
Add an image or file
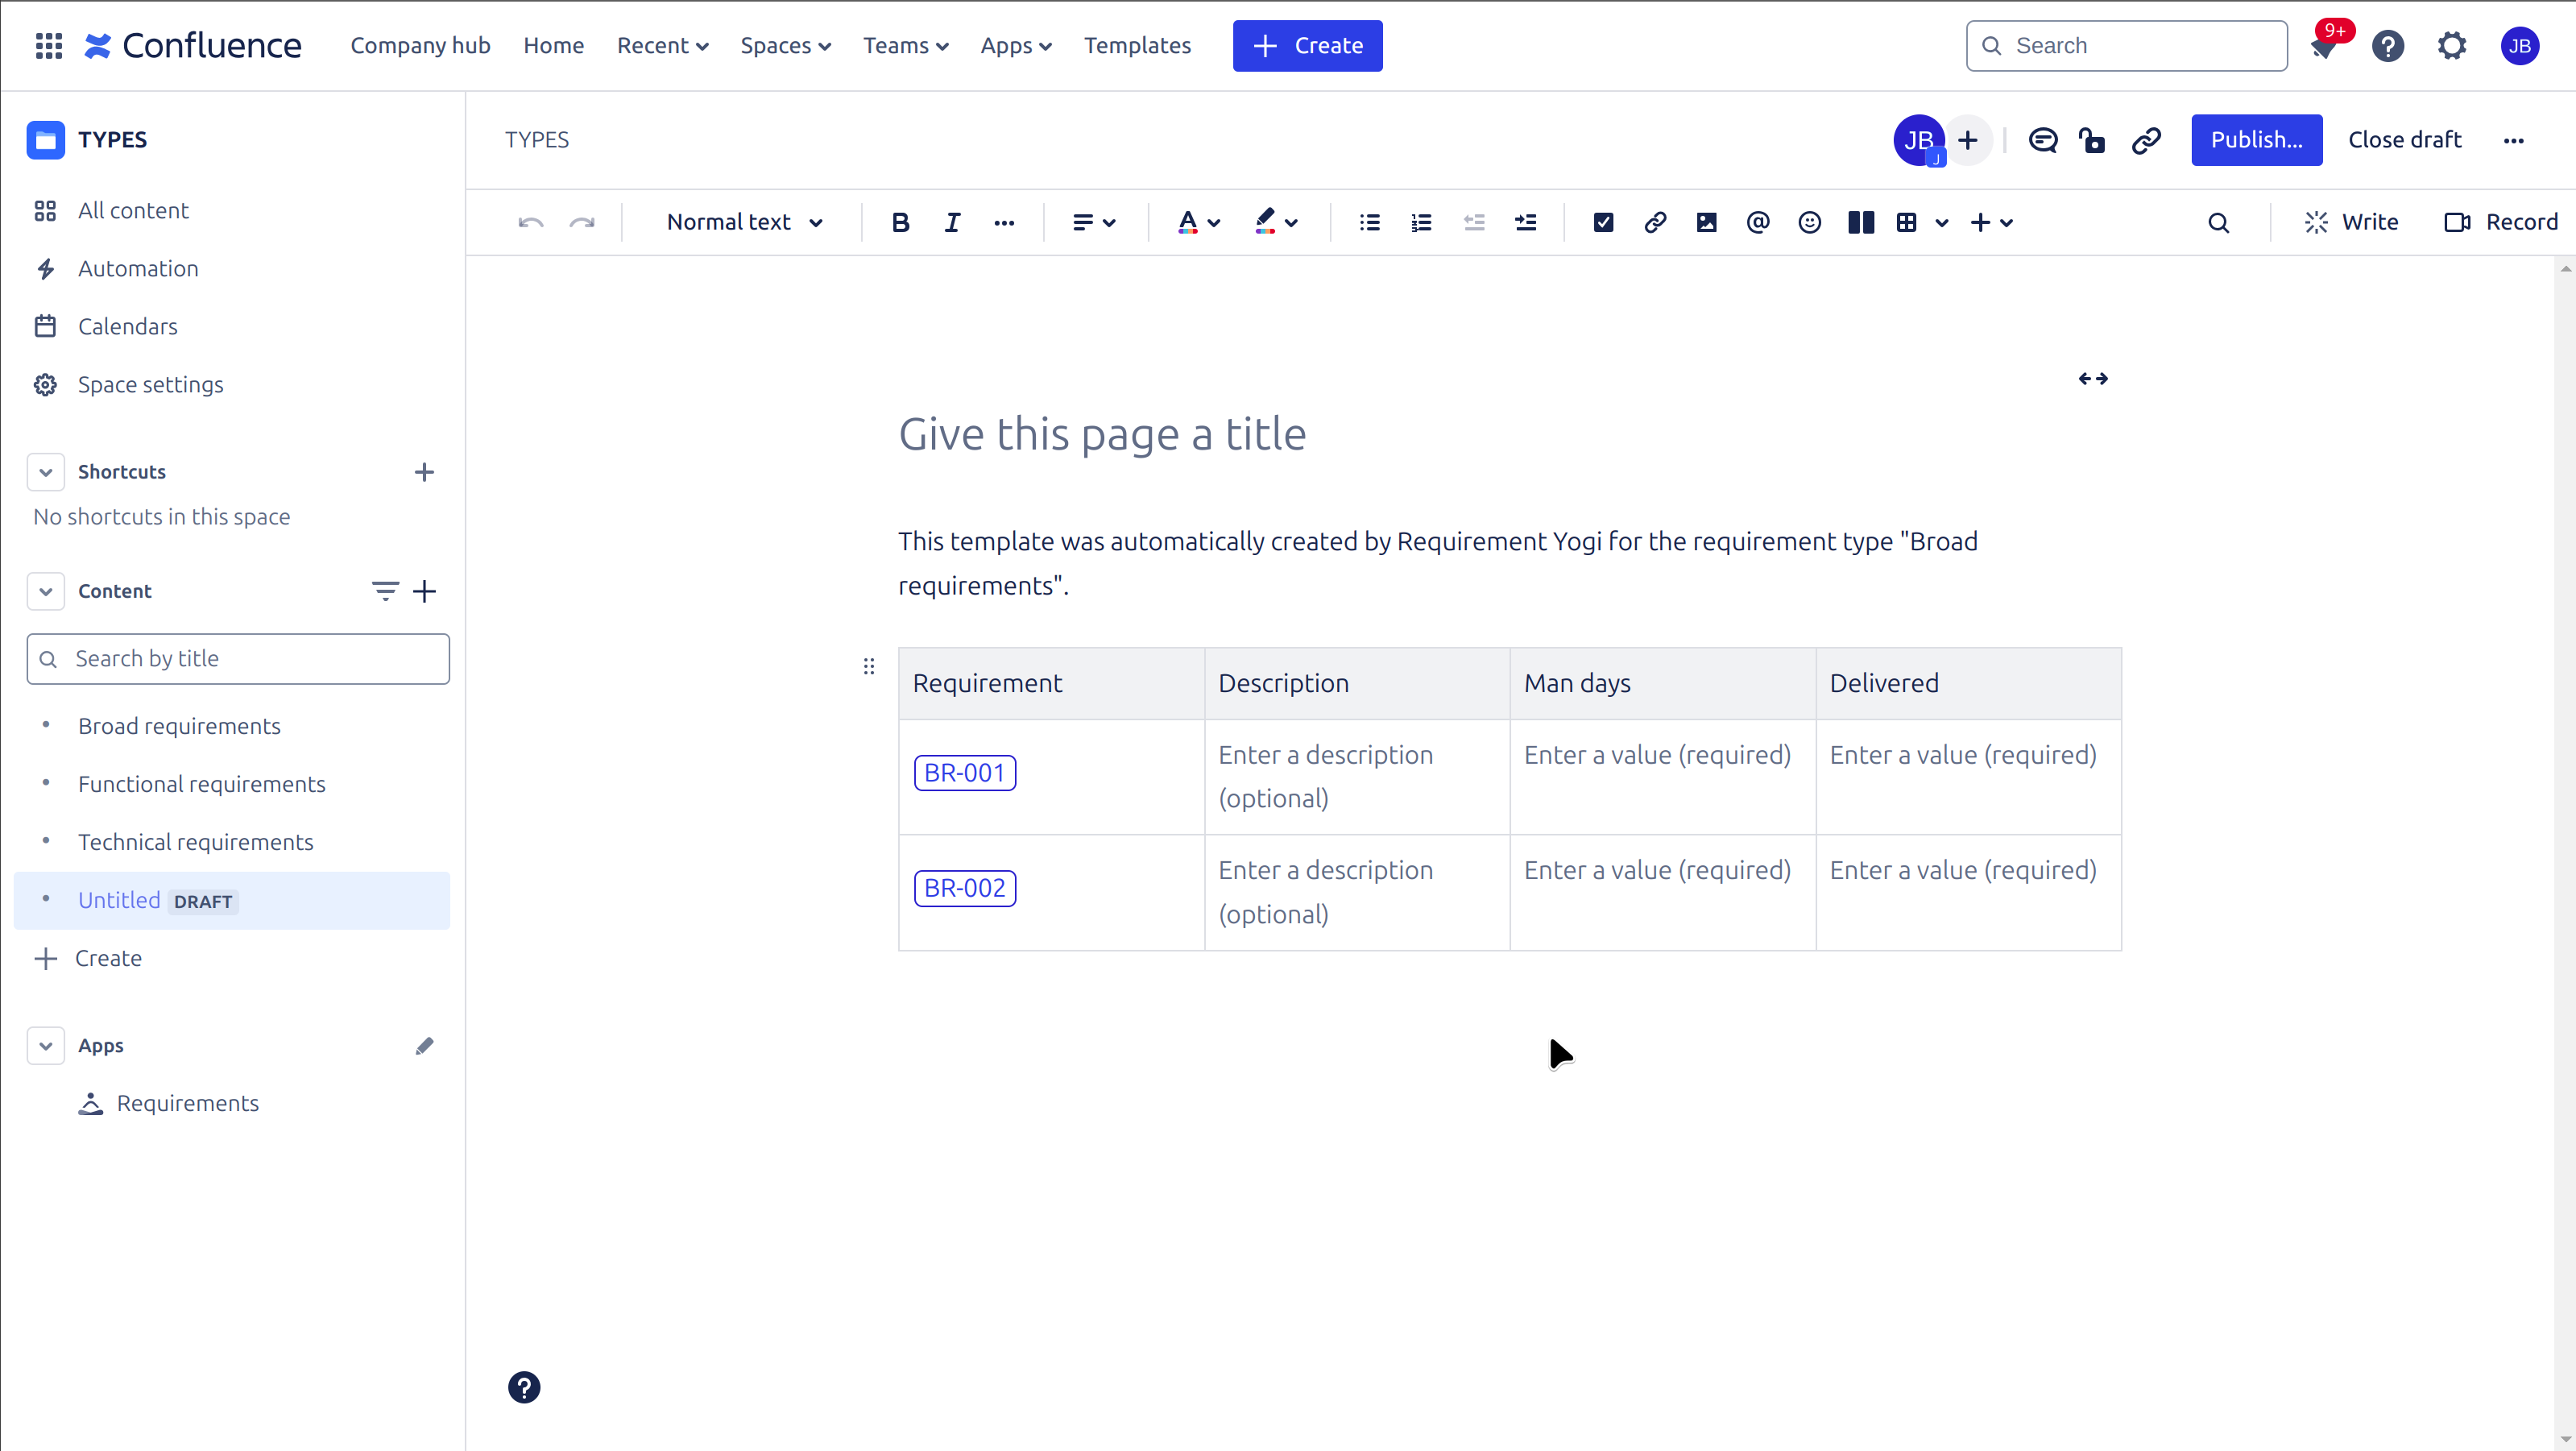click(1706, 222)
